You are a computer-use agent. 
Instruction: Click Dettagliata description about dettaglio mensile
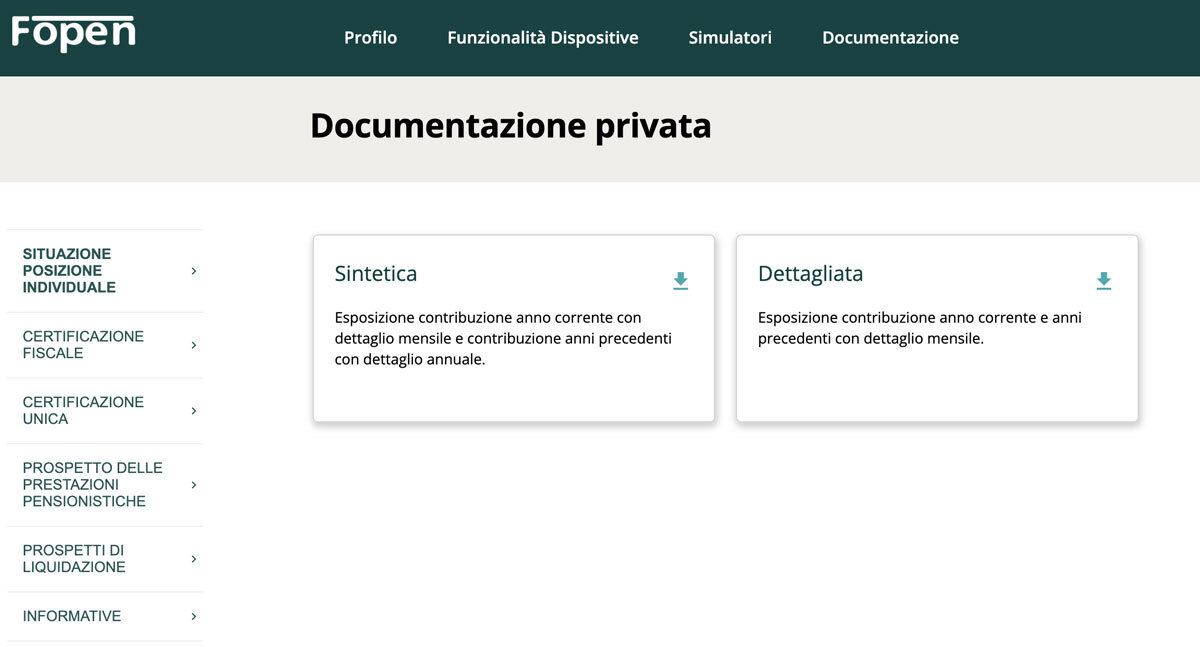[x=920, y=328]
